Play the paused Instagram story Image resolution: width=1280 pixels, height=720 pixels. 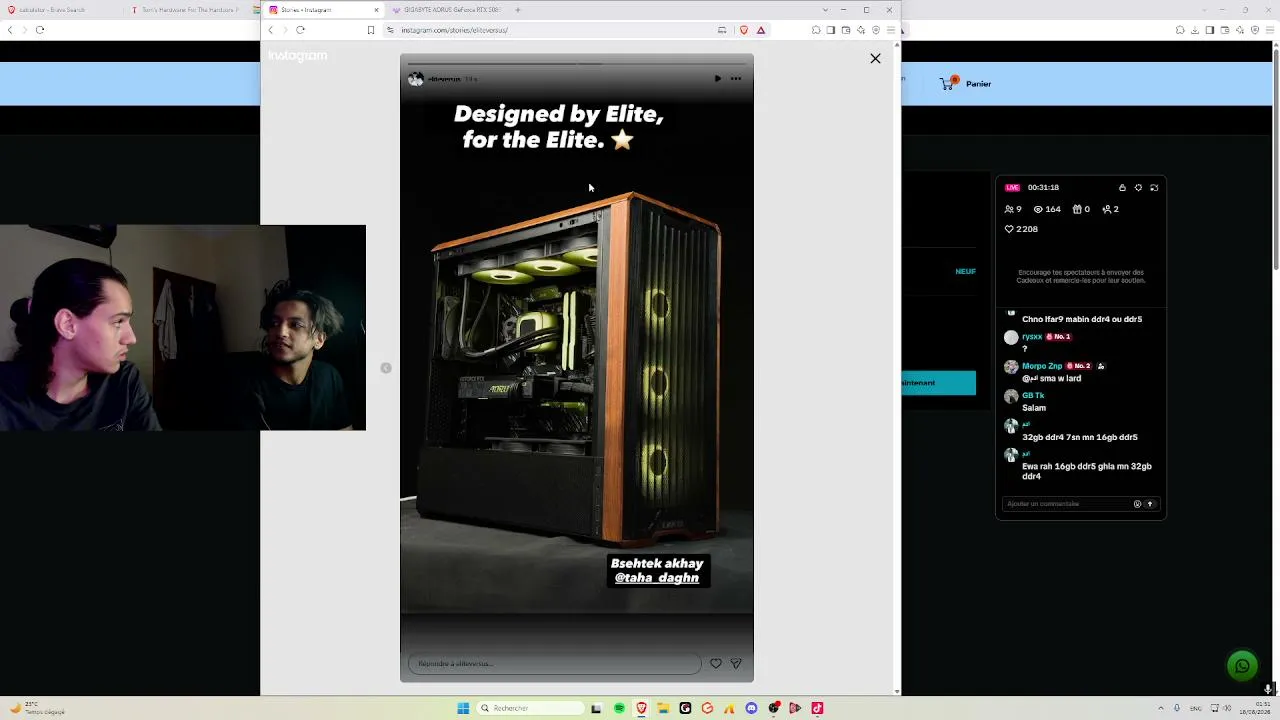(x=717, y=79)
